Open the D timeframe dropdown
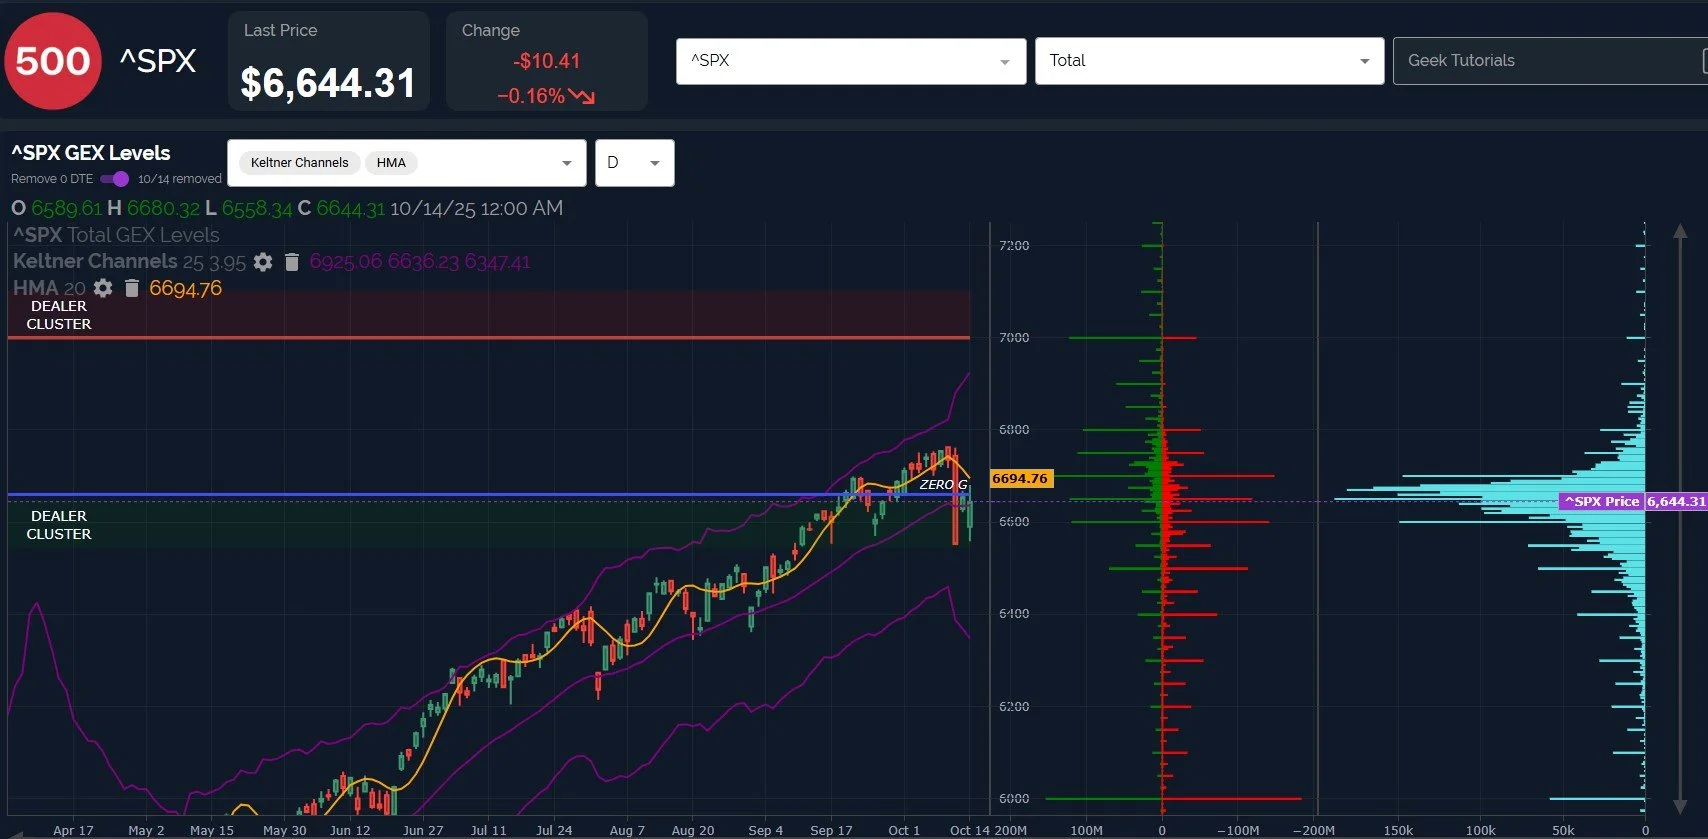Screen dimensions: 1708x839 pos(635,163)
